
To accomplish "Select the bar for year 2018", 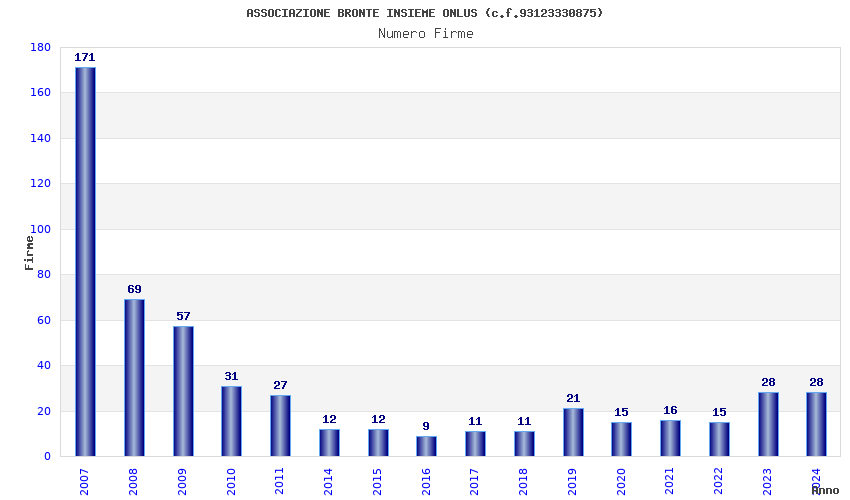I will point(524,444).
